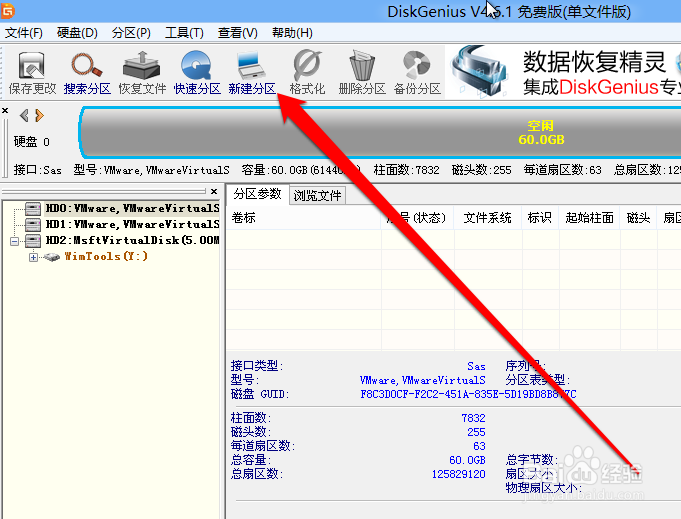
Task: Select the 删除分区 delete partition icon
Action: pos(362,73)
